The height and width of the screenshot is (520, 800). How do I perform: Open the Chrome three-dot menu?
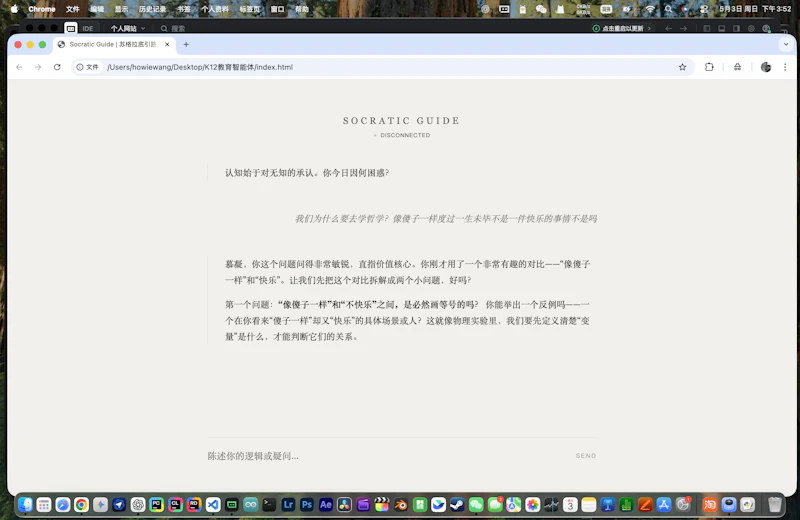(x=785, y=67)
